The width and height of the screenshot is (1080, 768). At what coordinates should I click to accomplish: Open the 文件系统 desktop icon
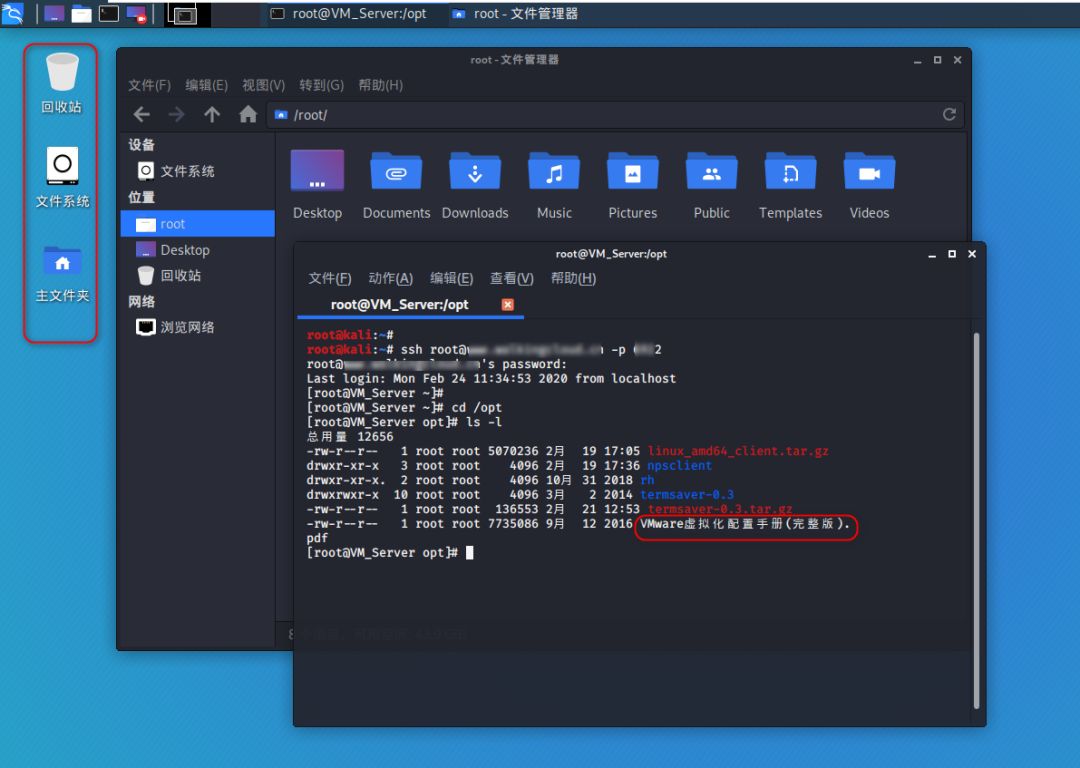pyautogui.click(x=62, y=177)
